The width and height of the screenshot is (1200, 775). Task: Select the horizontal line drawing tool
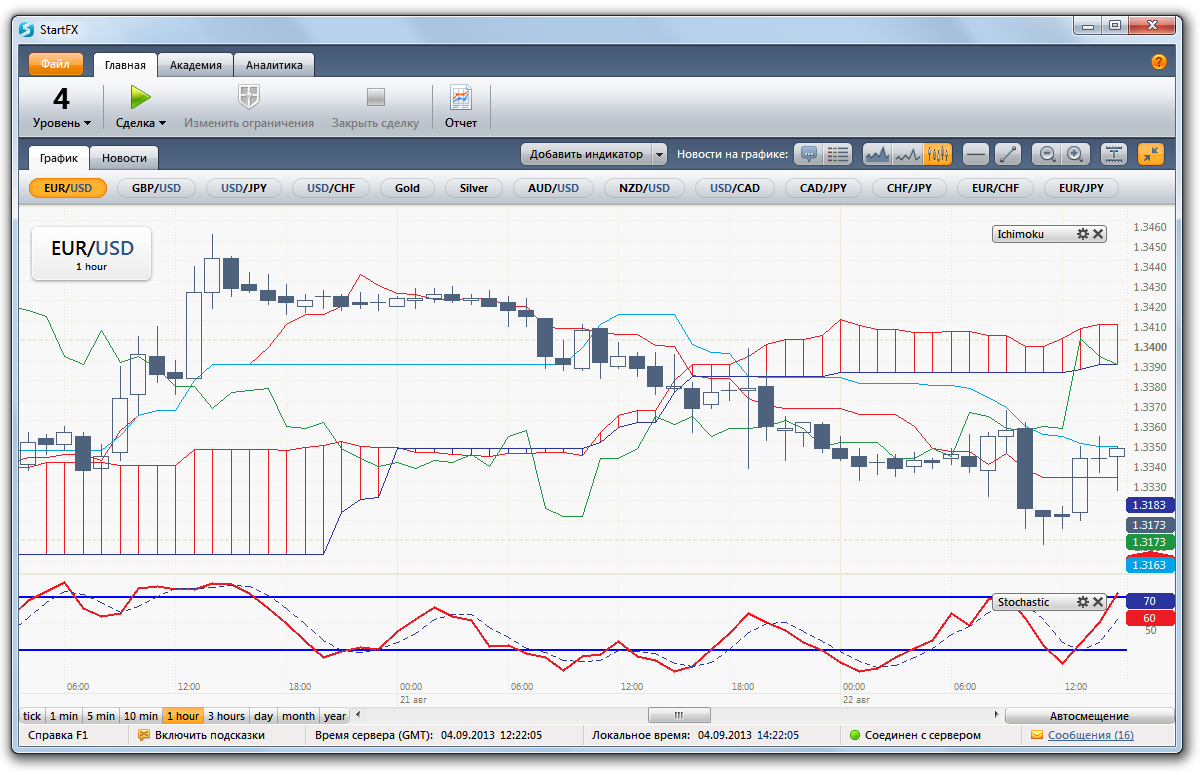pyautogui.click(x=976, y=155)
